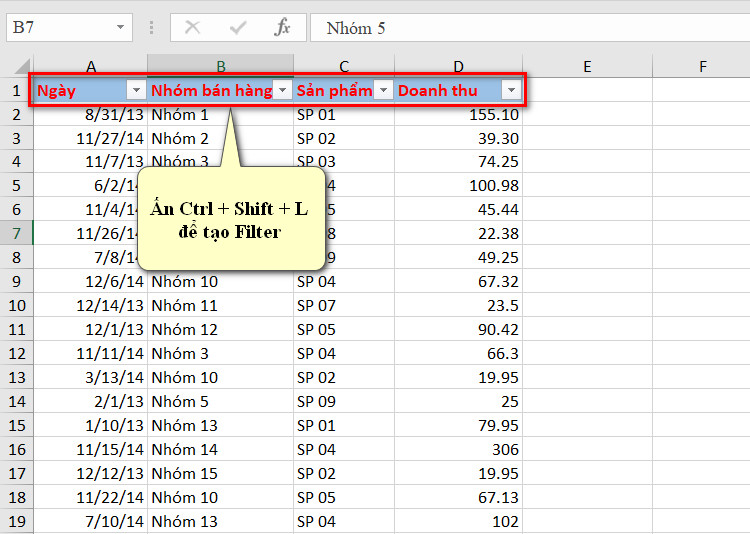Select column C header
This screenshot has width=750, height=534.
344,66
